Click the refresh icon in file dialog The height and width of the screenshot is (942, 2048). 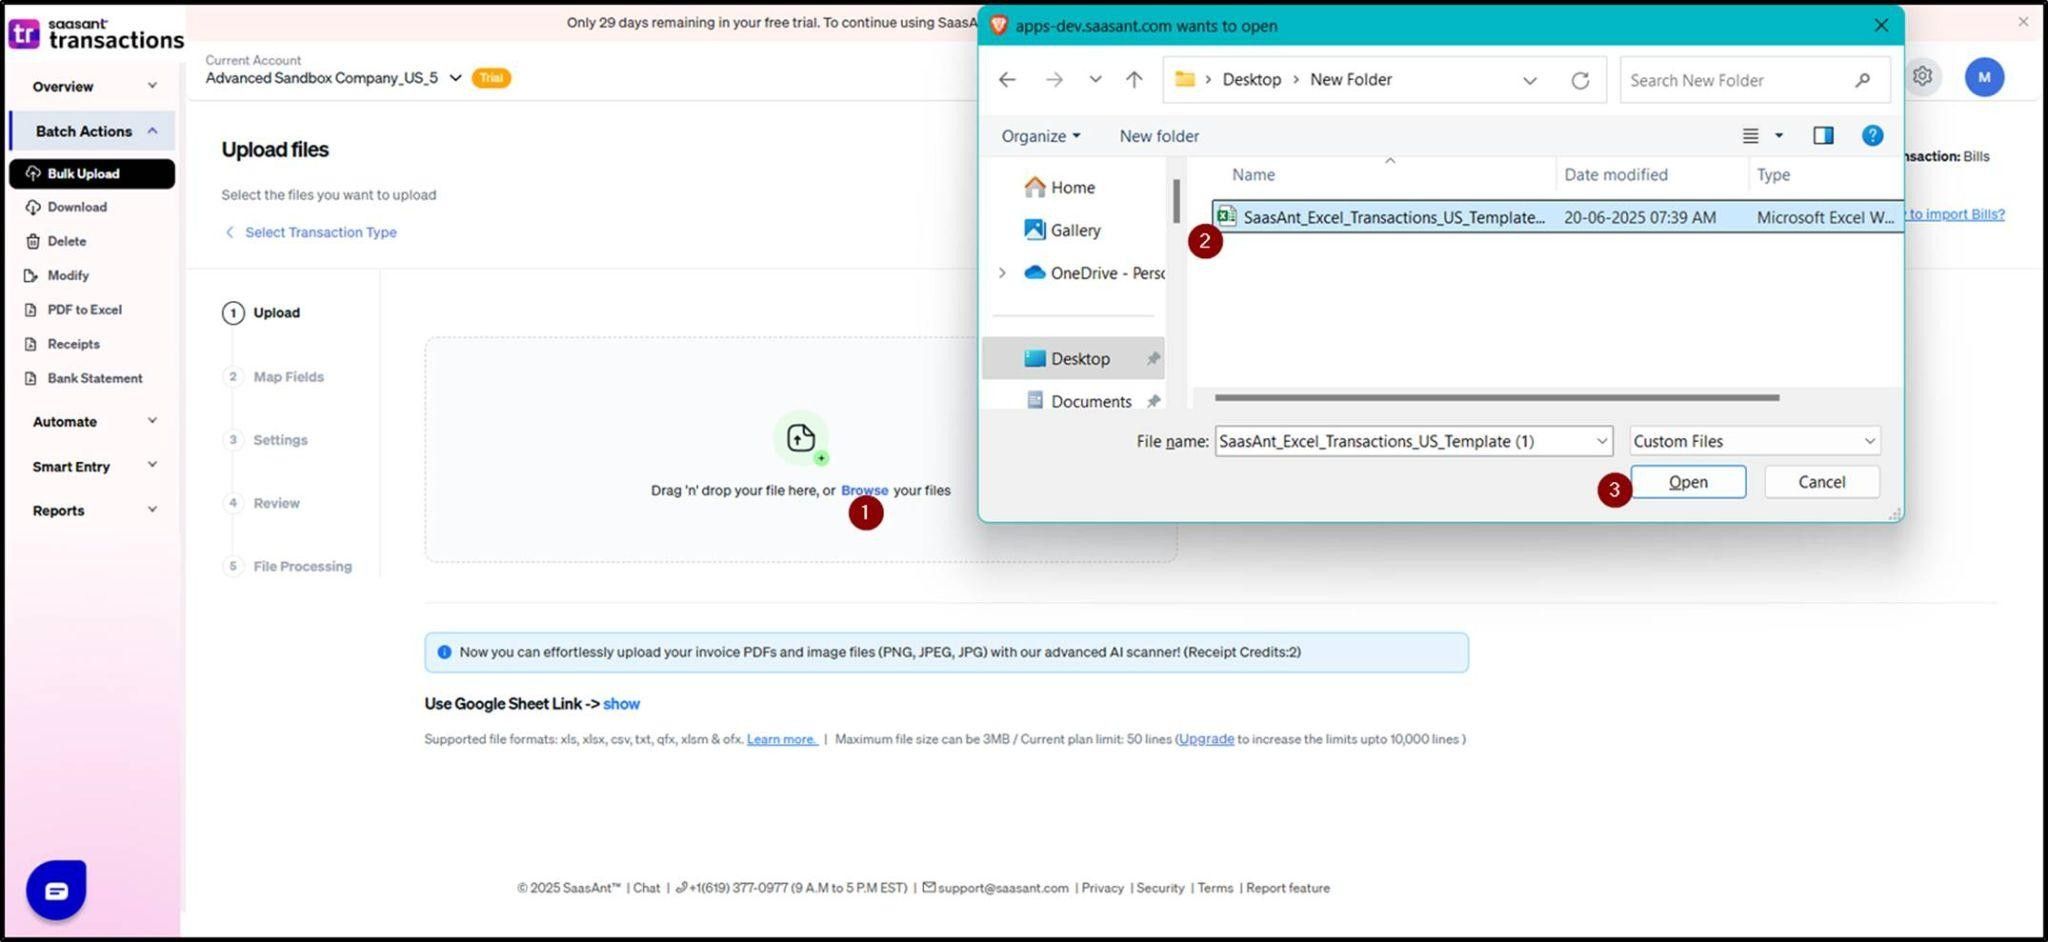(x=1580, y=80)
